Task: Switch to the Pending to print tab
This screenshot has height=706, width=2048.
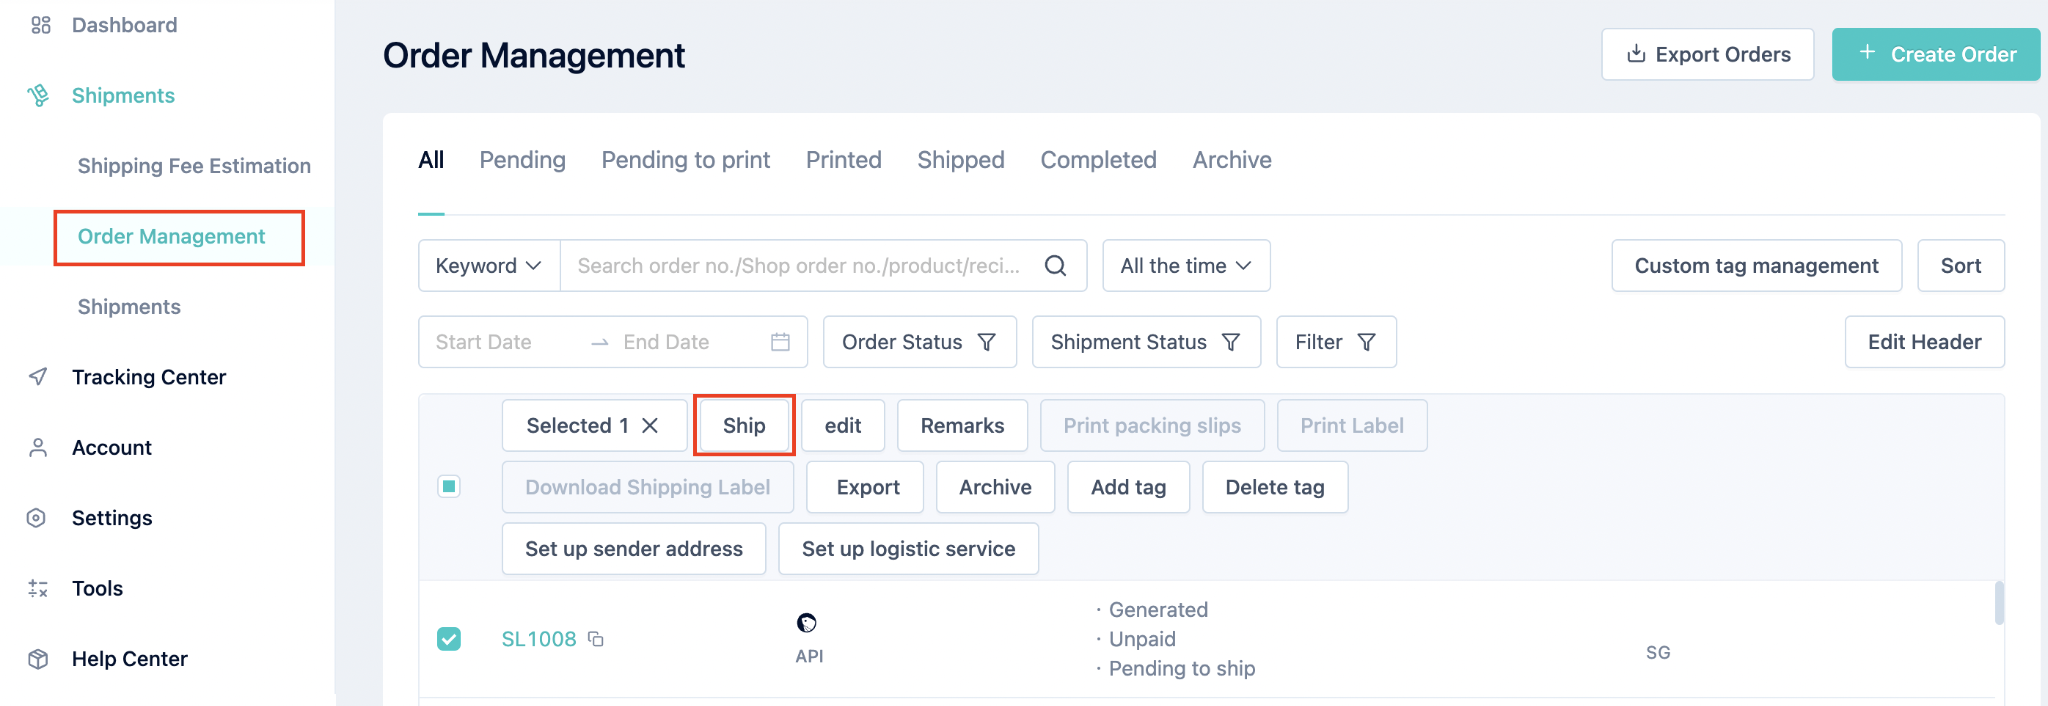Action: [686, 160]
